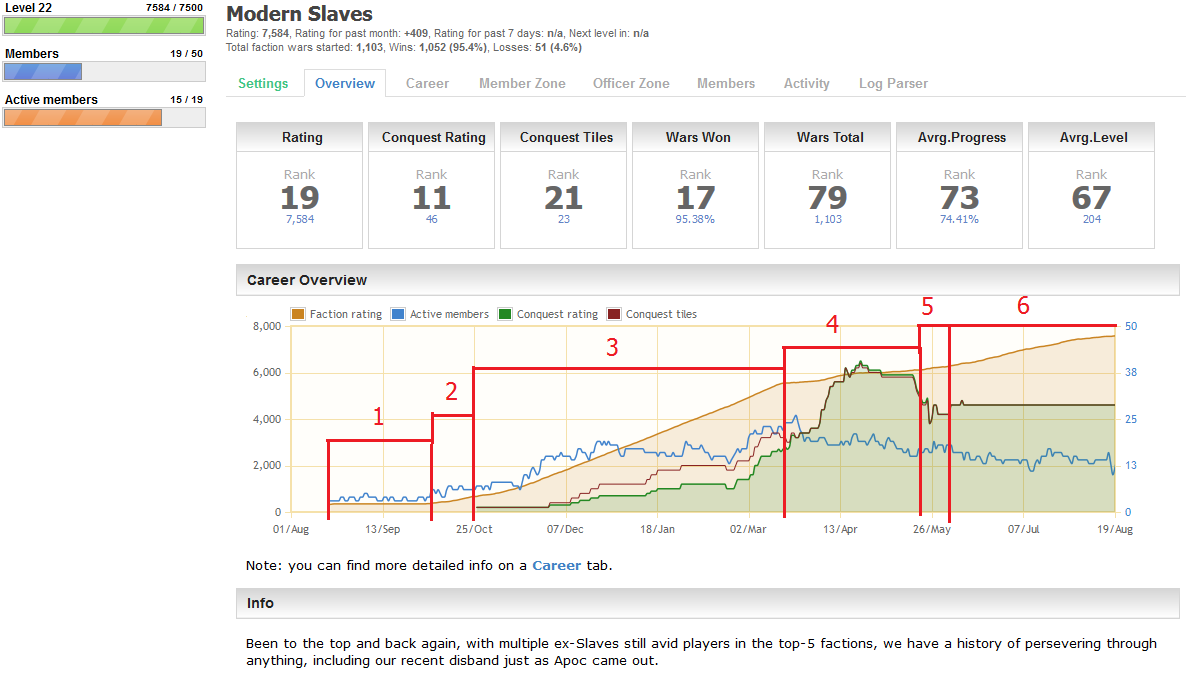Toggle Conquest rating legend swatch

coord(505,314)
